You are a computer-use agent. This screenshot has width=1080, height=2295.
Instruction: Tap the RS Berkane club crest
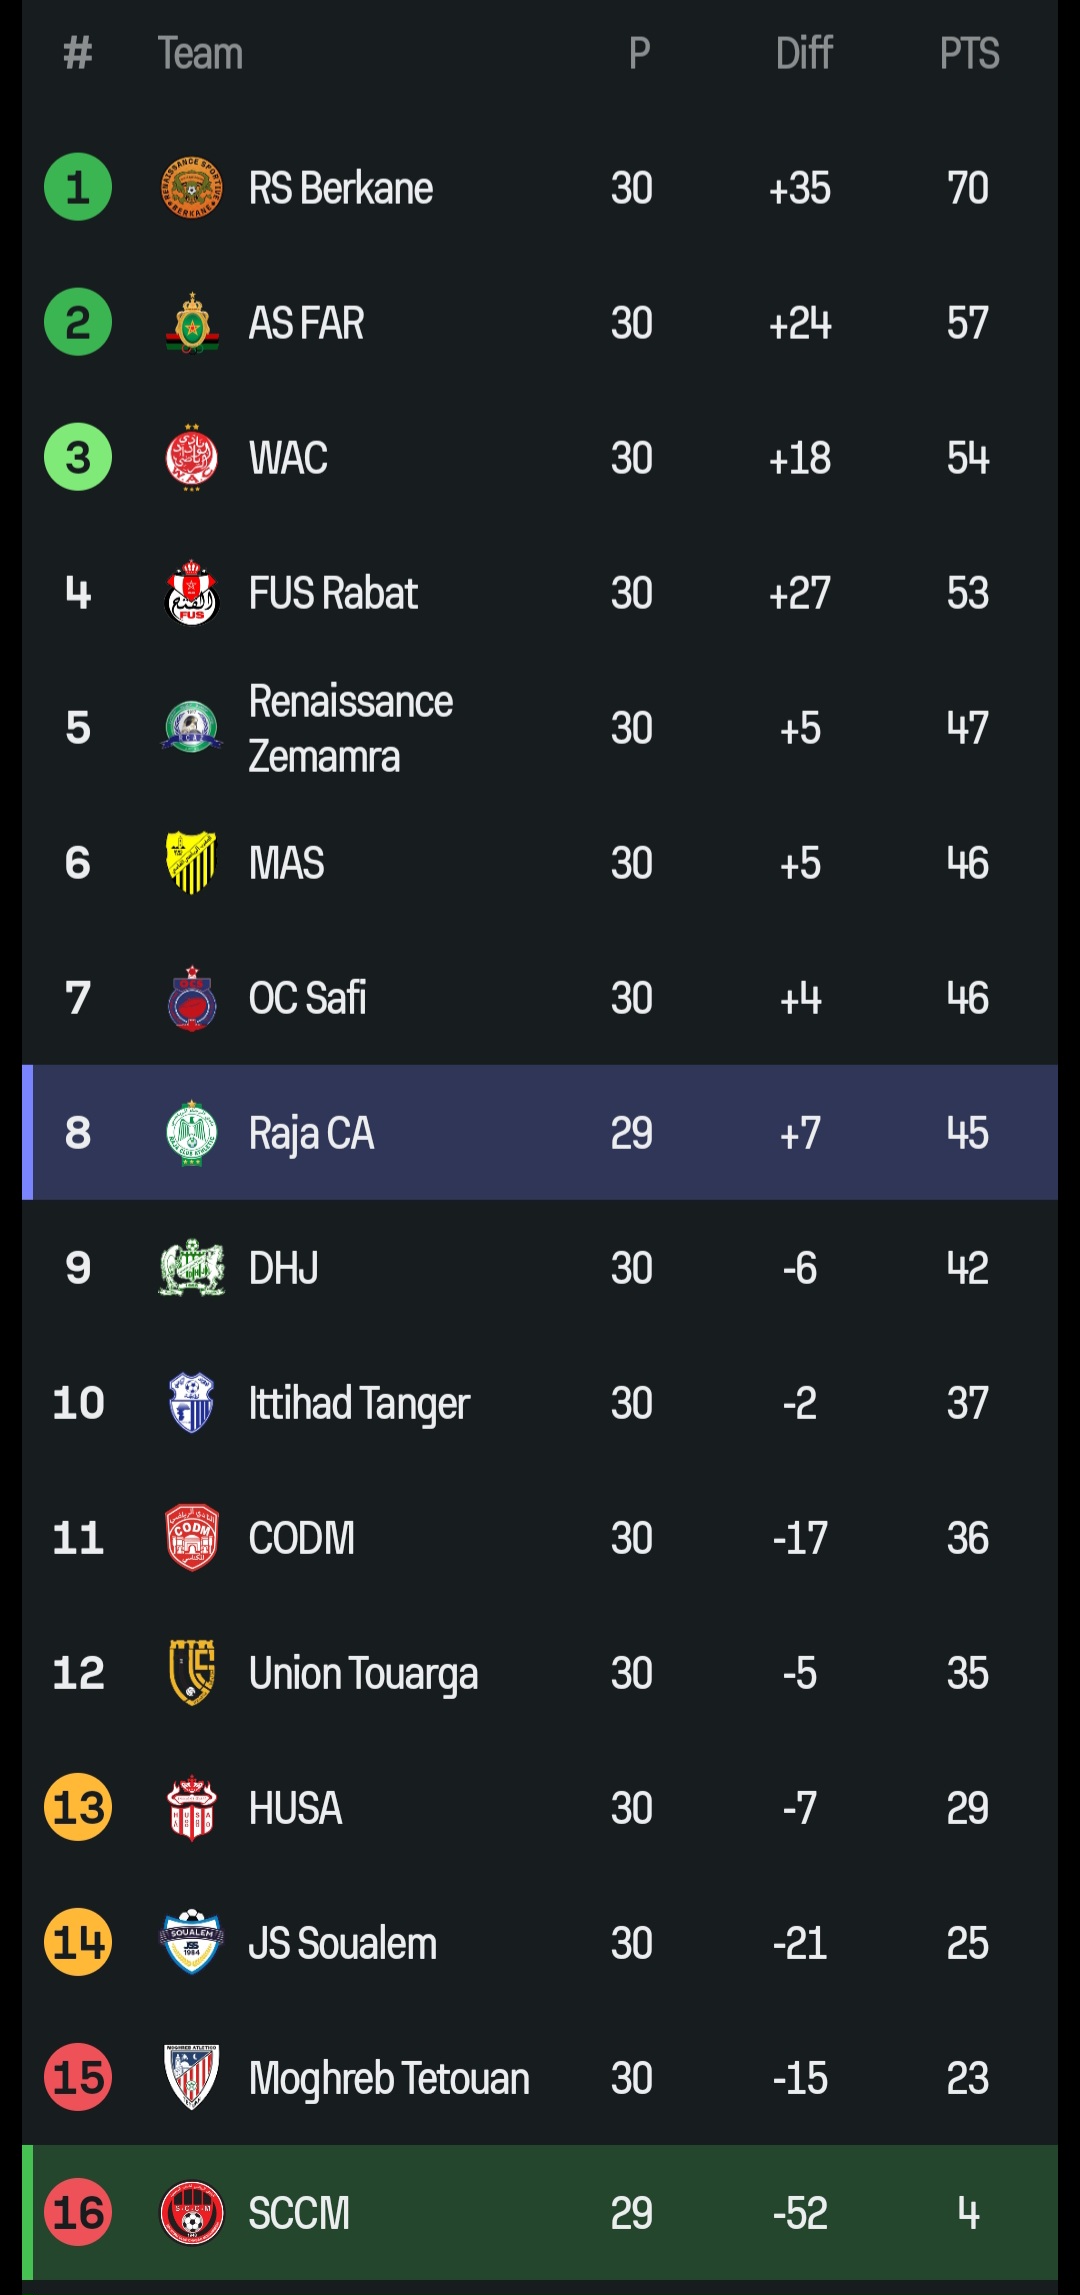[x=191, y=188]
